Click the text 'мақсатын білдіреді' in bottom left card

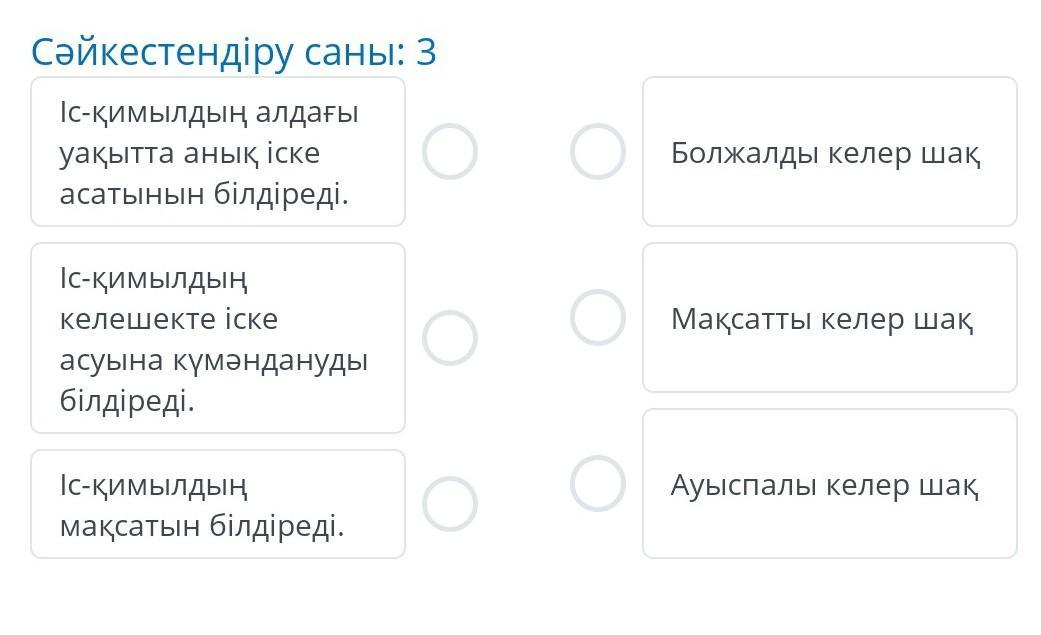pyautogui.click(x=202, y=526)
